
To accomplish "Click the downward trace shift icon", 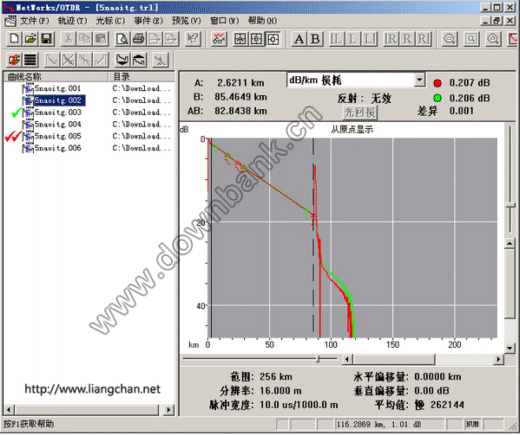I will (122, 60).
